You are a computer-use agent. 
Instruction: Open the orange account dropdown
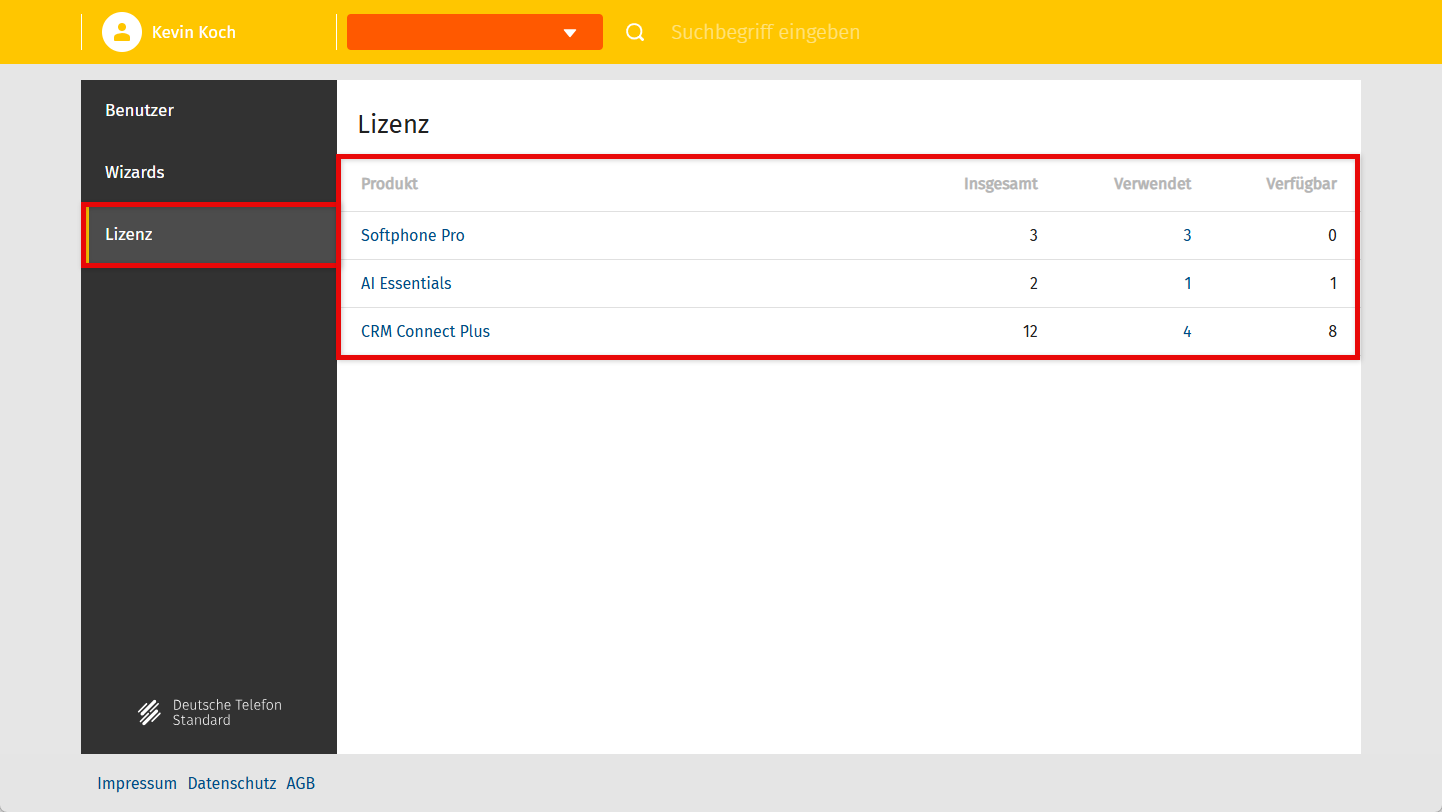click(x=474, y=32)
